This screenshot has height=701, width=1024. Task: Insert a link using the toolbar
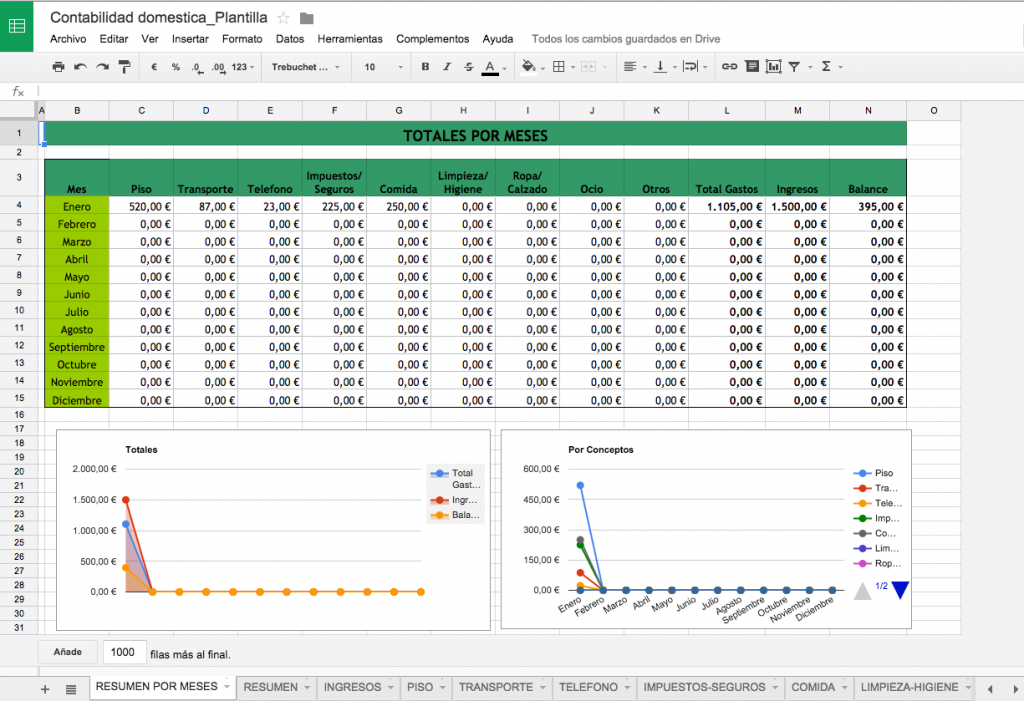coord(729,67)
